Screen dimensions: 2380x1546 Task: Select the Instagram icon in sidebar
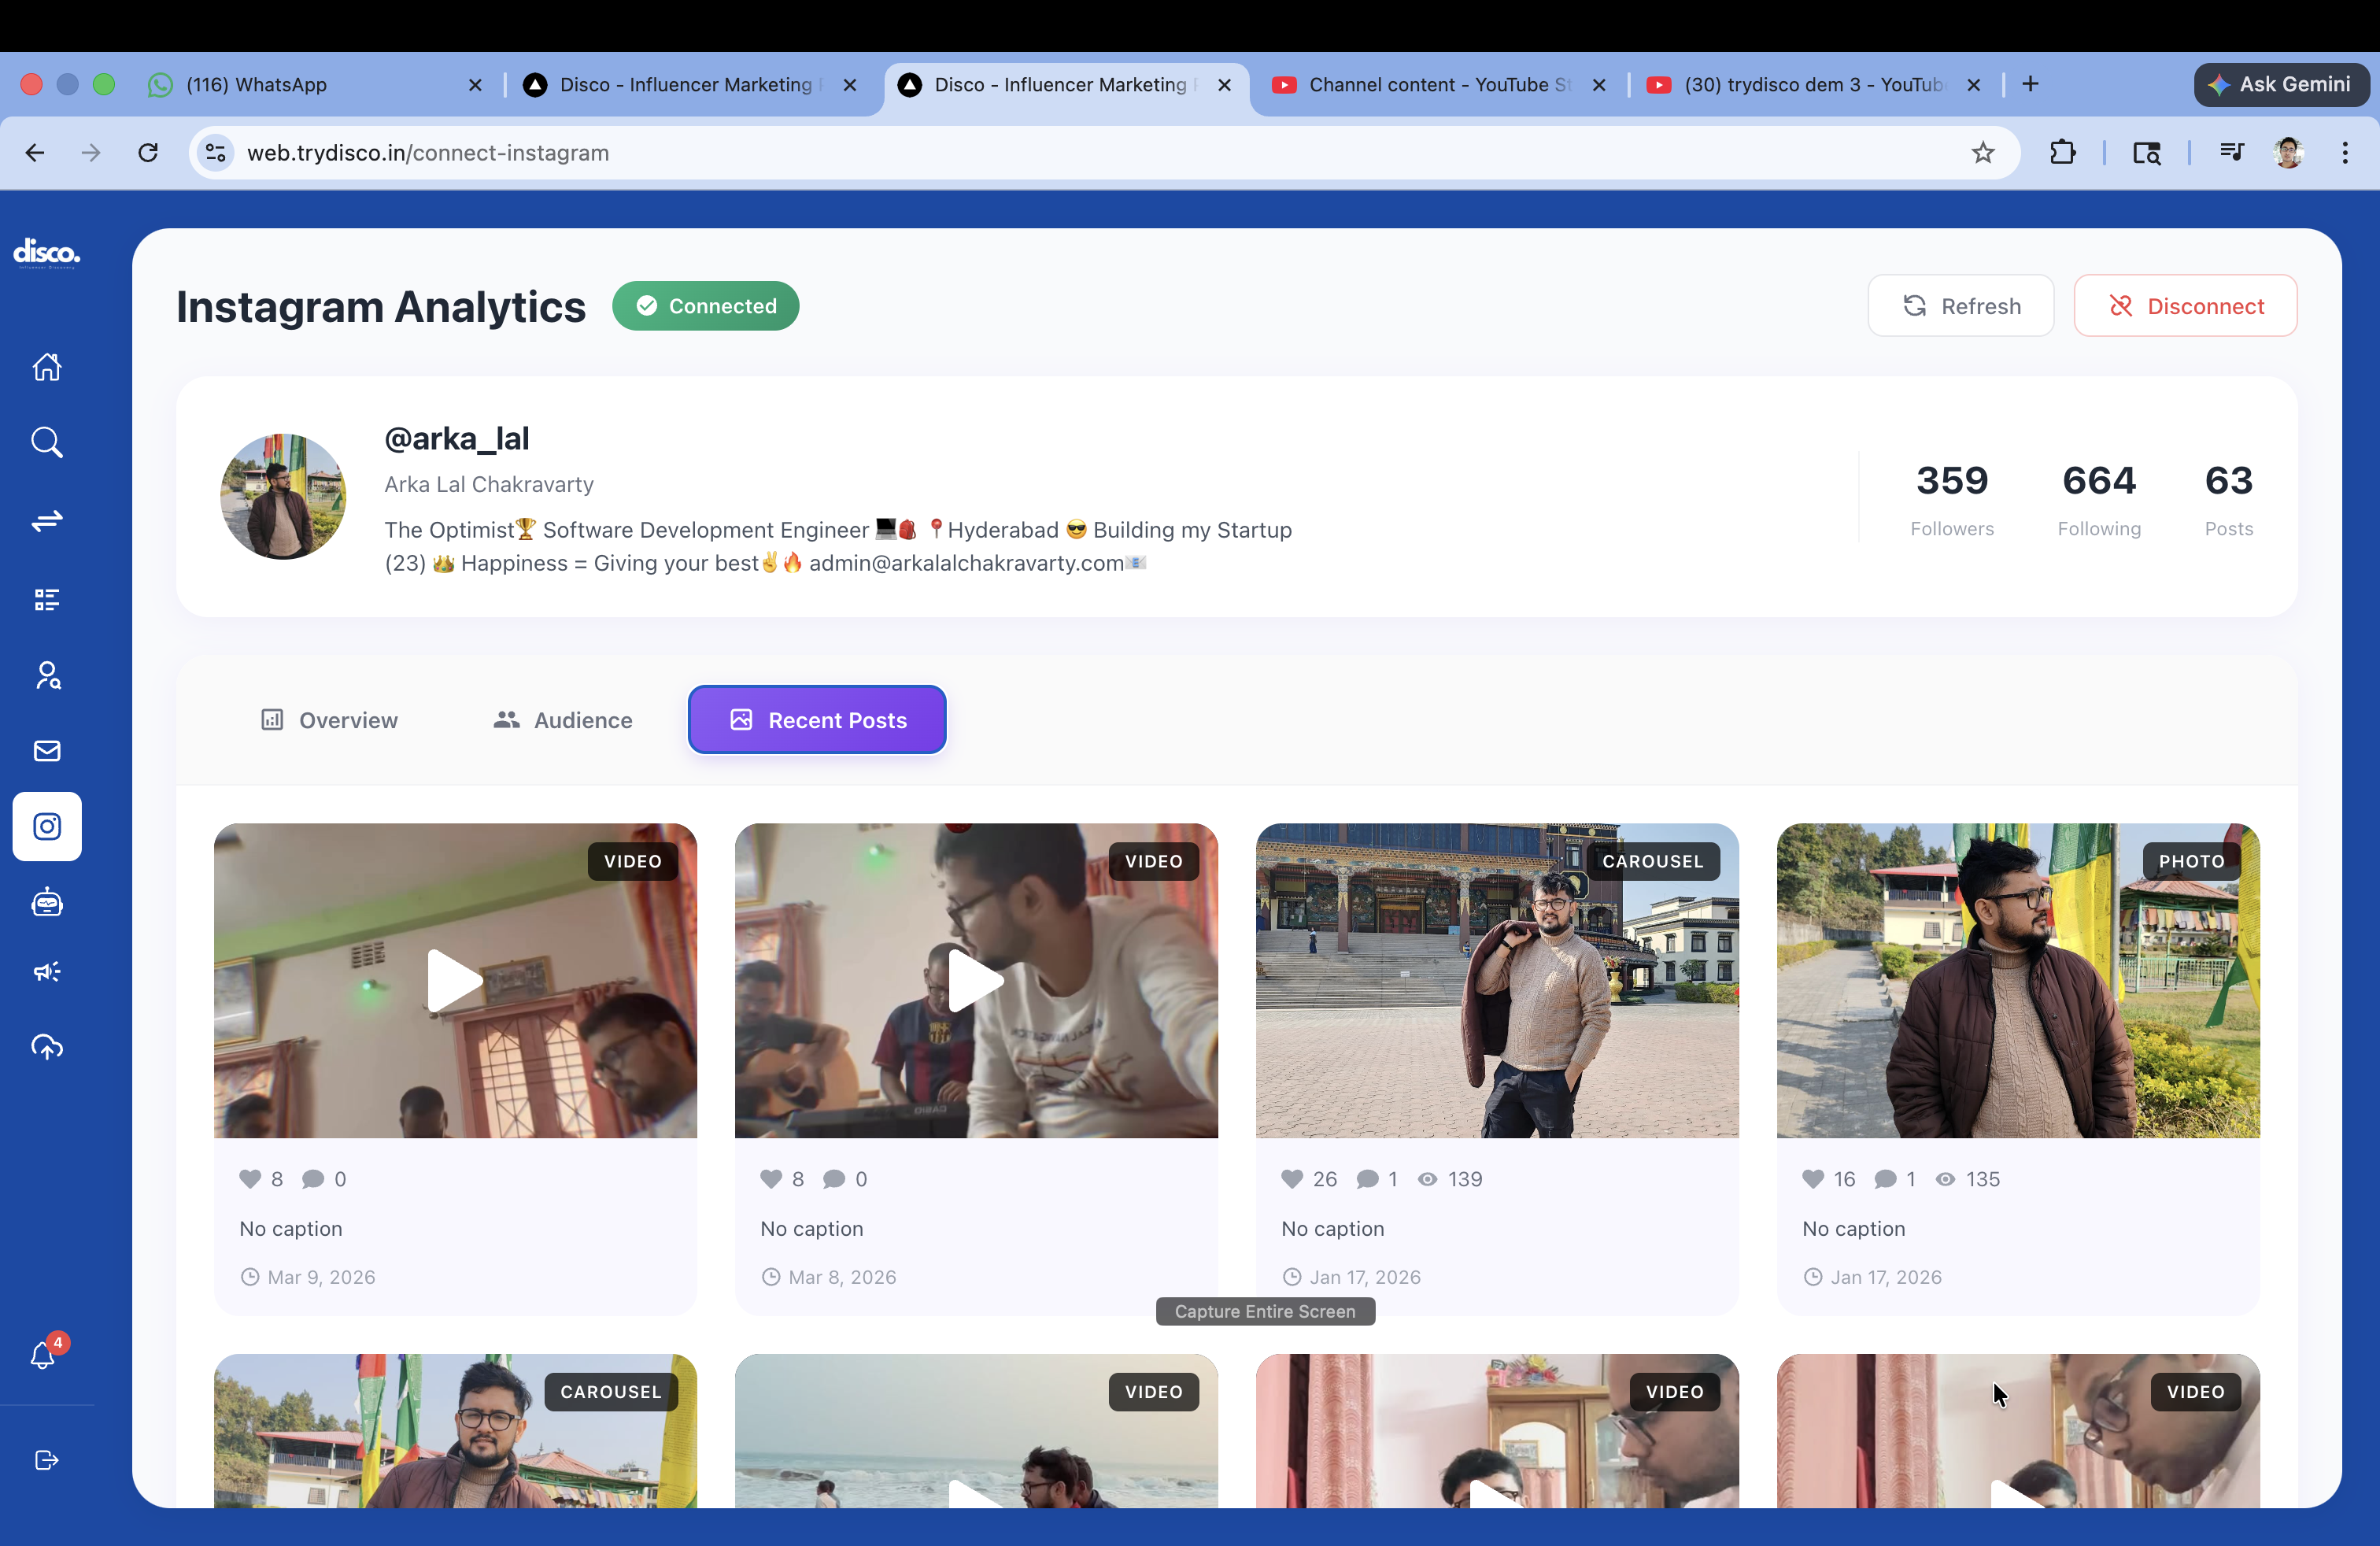(x=47, y=826)
